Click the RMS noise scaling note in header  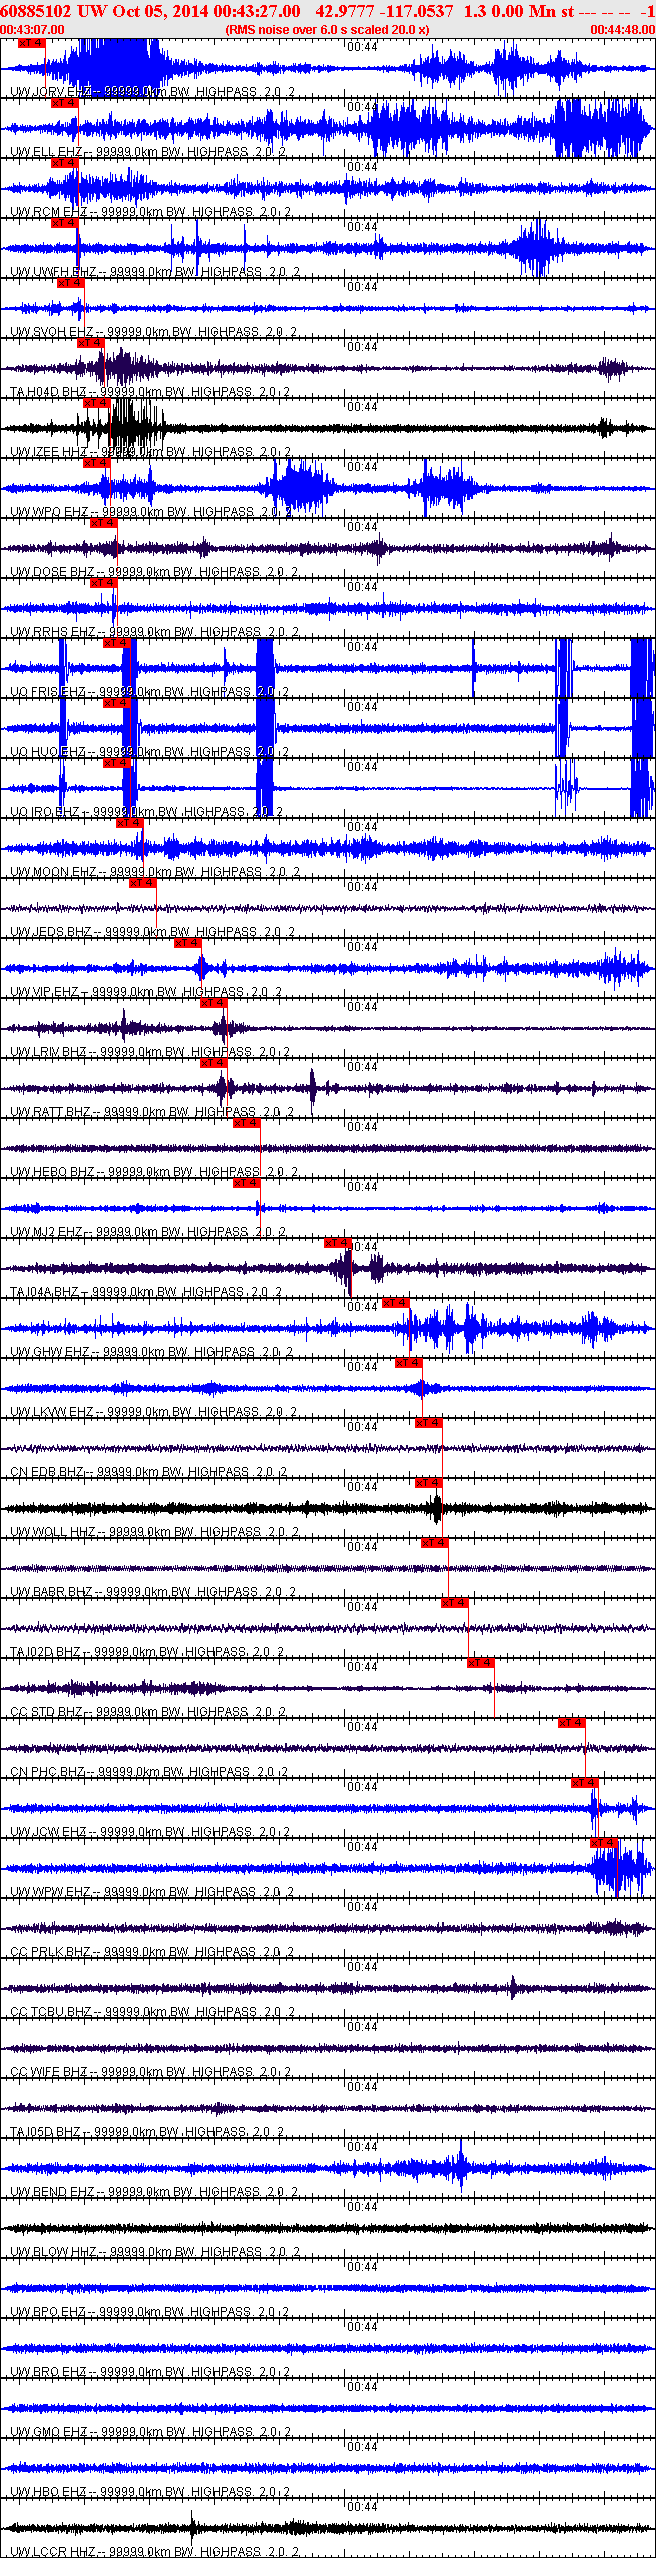pyautogui.click(x=328, y=30)
